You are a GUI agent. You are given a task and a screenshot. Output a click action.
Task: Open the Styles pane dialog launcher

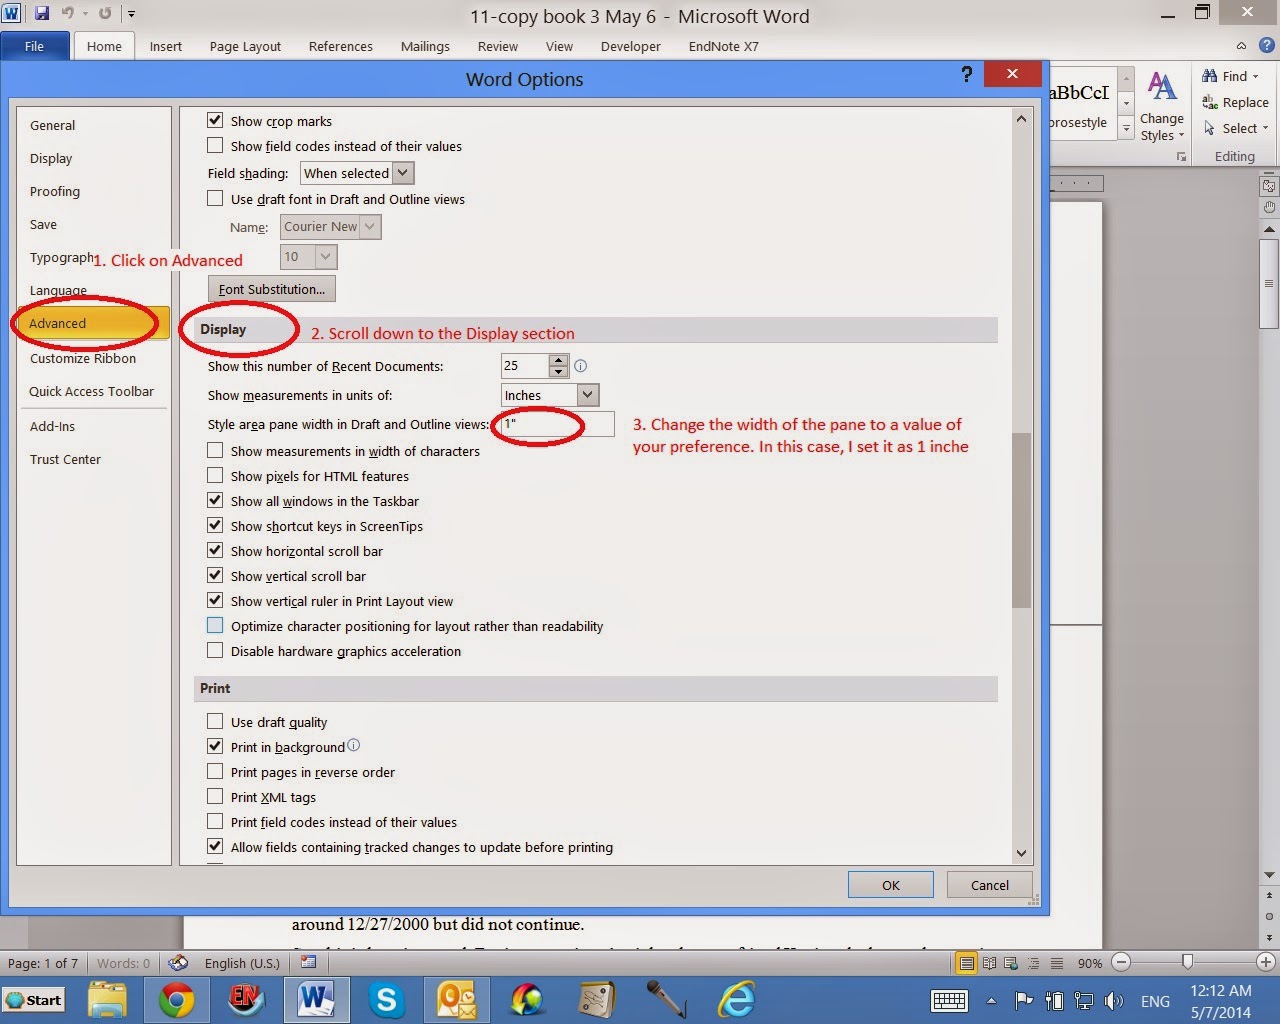point(1181,157)
